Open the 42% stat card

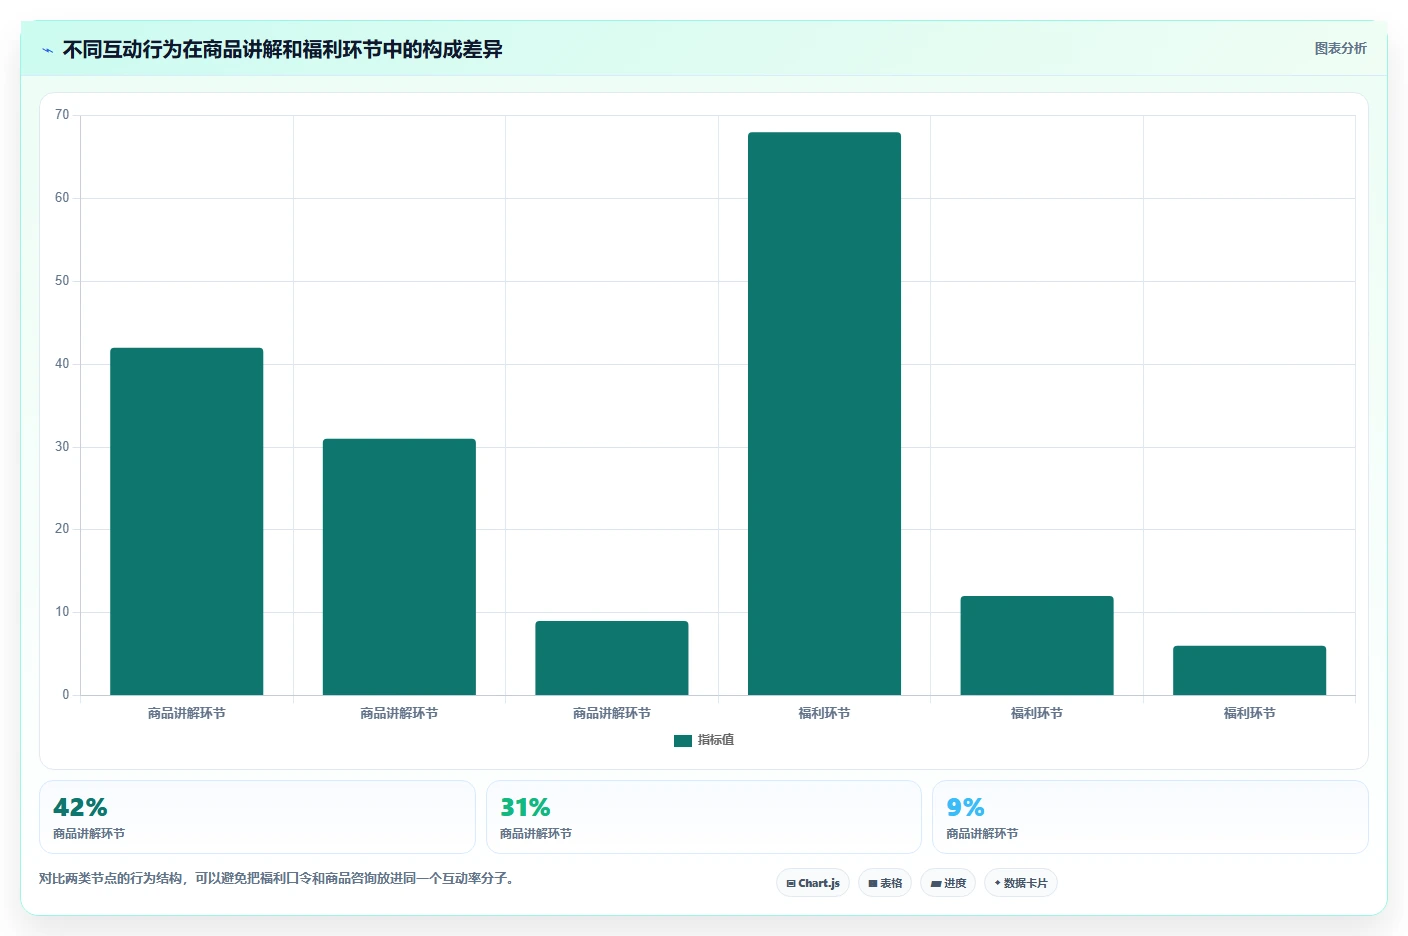[257, 817]
